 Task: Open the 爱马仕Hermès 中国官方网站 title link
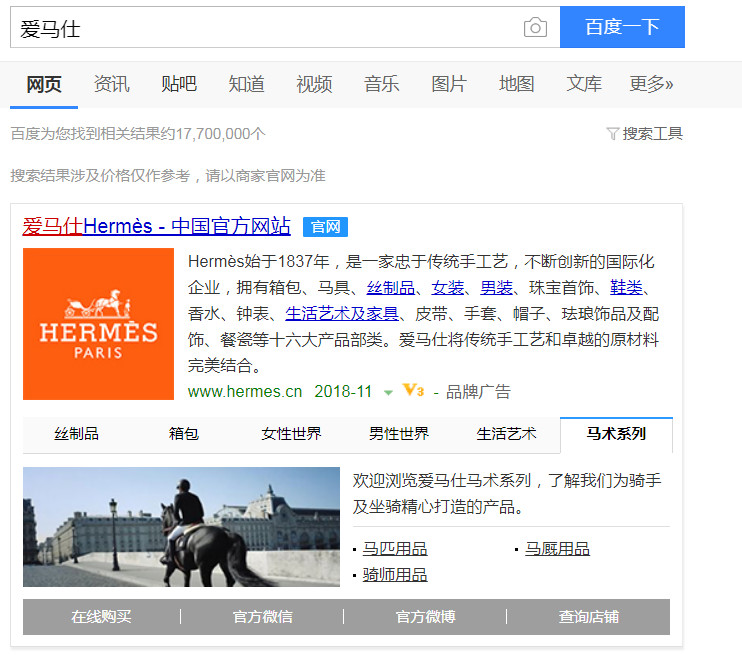point(157,226)
